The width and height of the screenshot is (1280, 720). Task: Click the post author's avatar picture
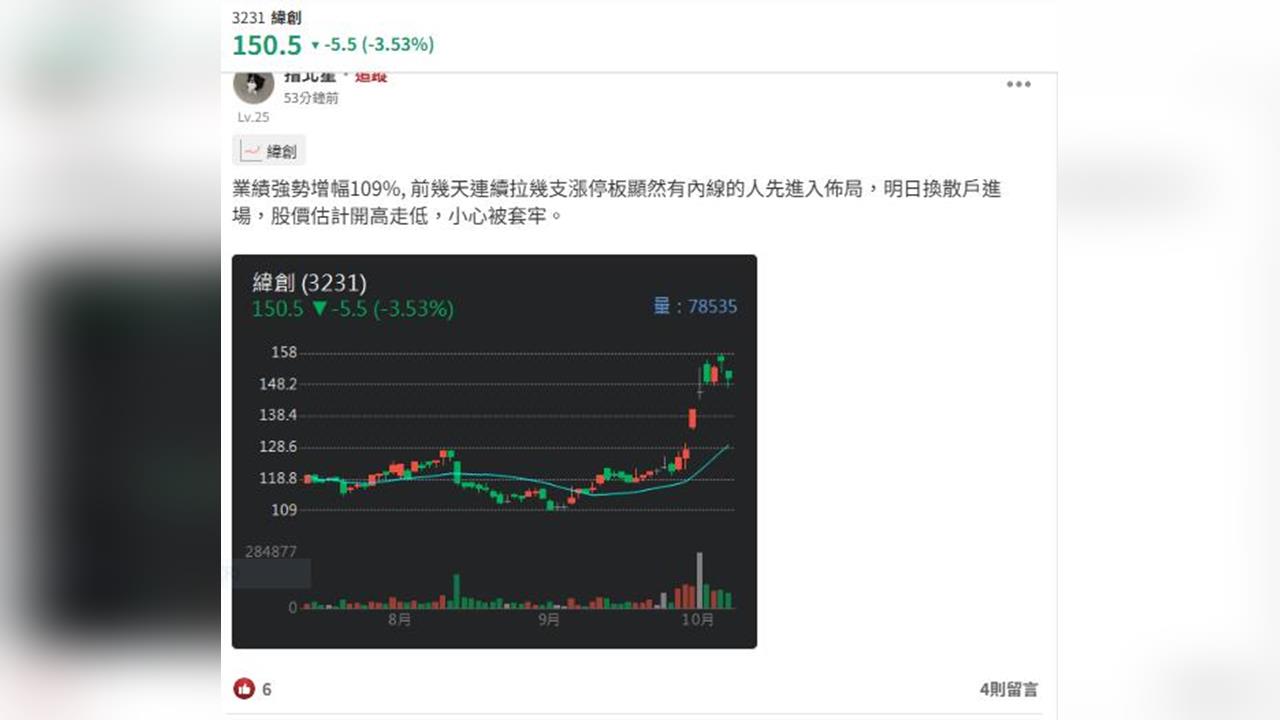click(253, 85)
